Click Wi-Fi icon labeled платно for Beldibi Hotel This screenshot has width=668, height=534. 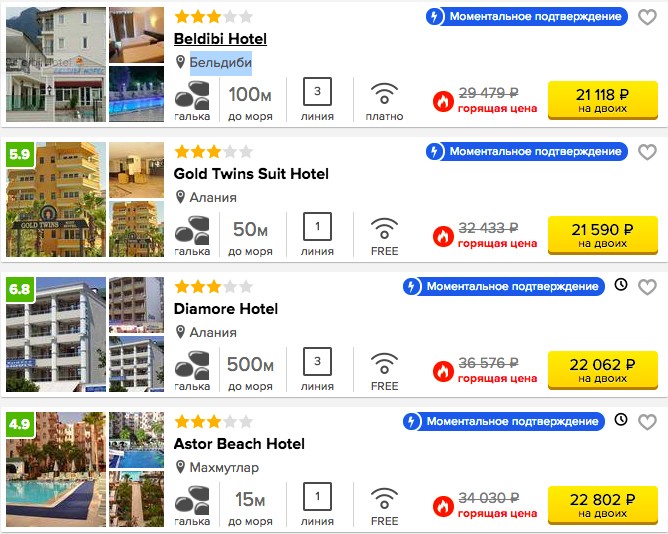tap(384, 94)
